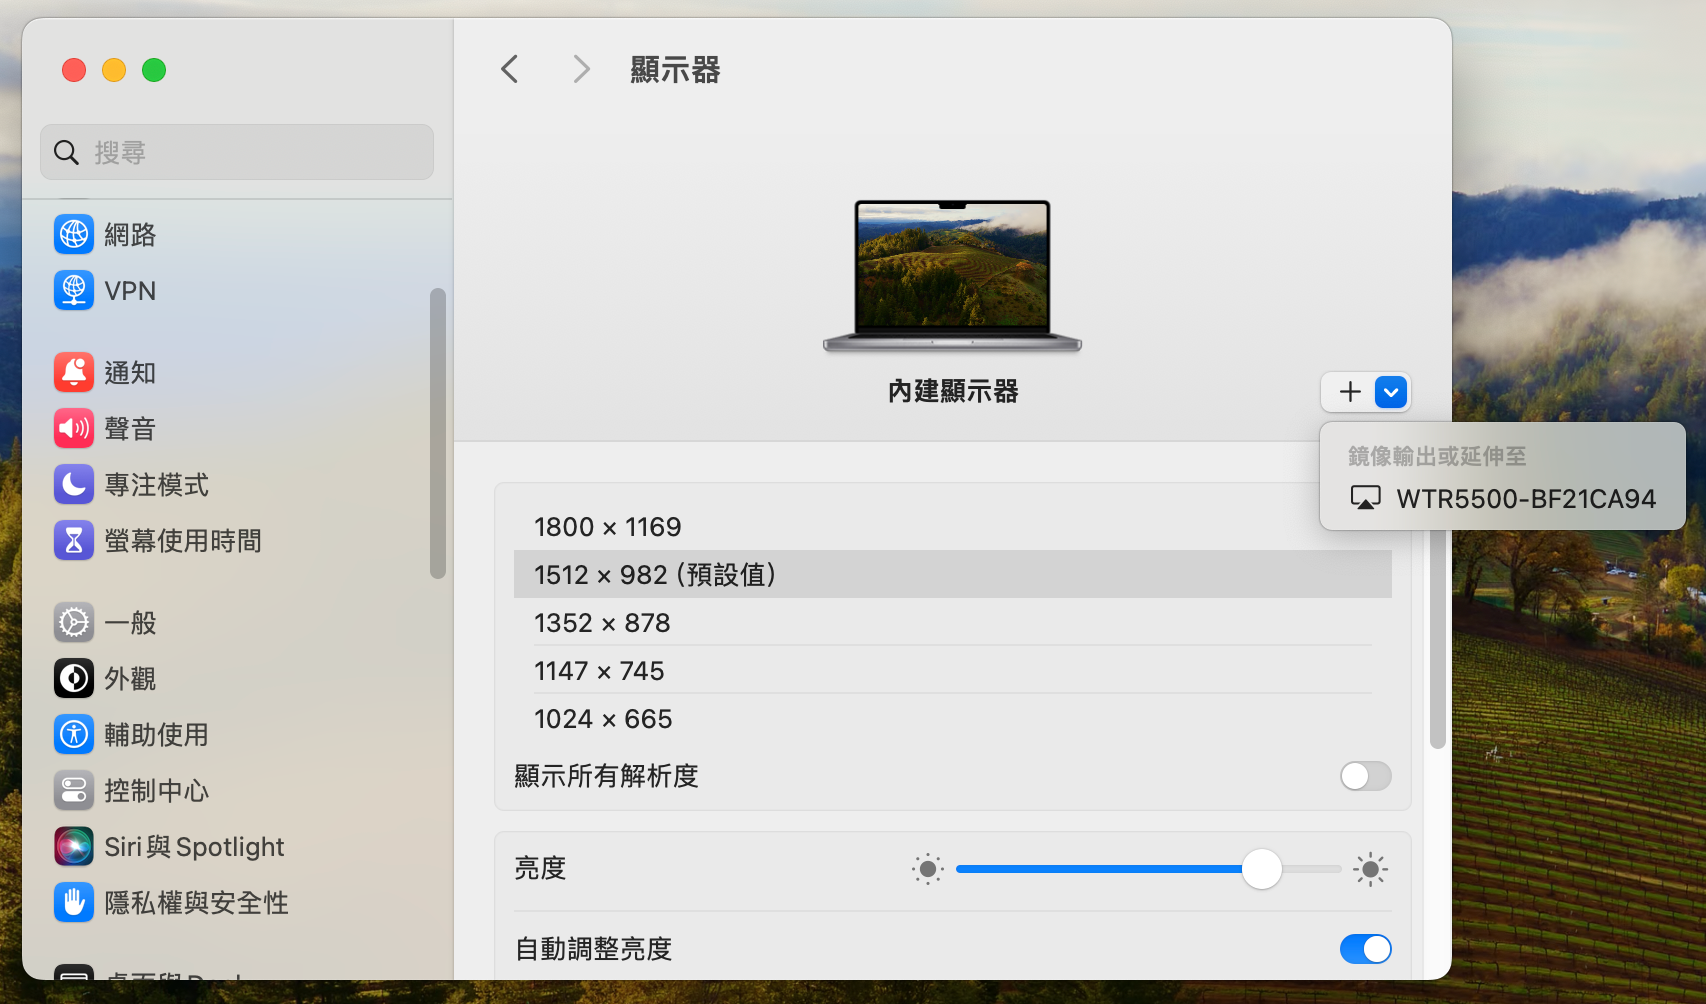Click the blue chevron next to plus button
Image resolution: width=1706 pixels, height=1004 pixels.
[x=1391, y=392]
